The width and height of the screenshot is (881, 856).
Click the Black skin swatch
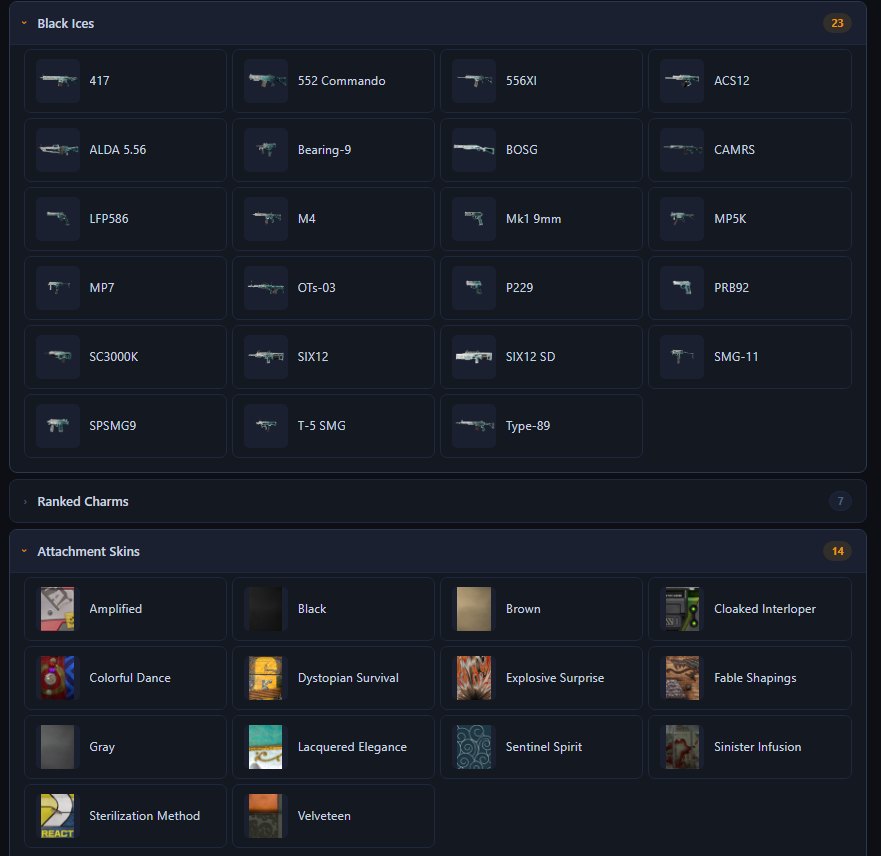point(265,609)
